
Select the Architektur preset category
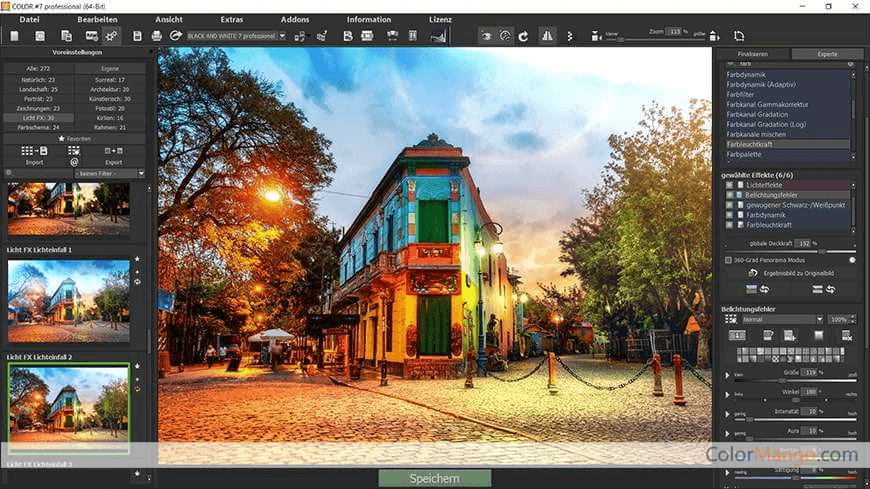(110, 89)
